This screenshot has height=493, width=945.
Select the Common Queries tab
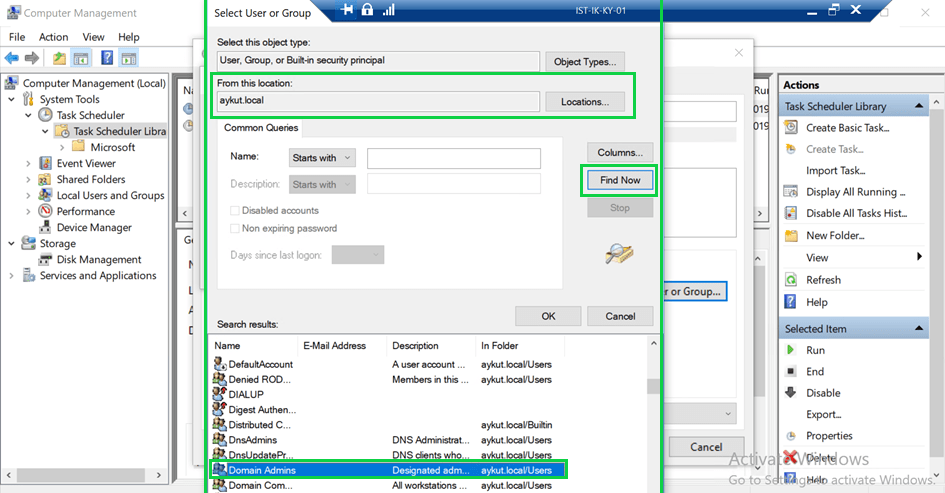tap(260, 128)
